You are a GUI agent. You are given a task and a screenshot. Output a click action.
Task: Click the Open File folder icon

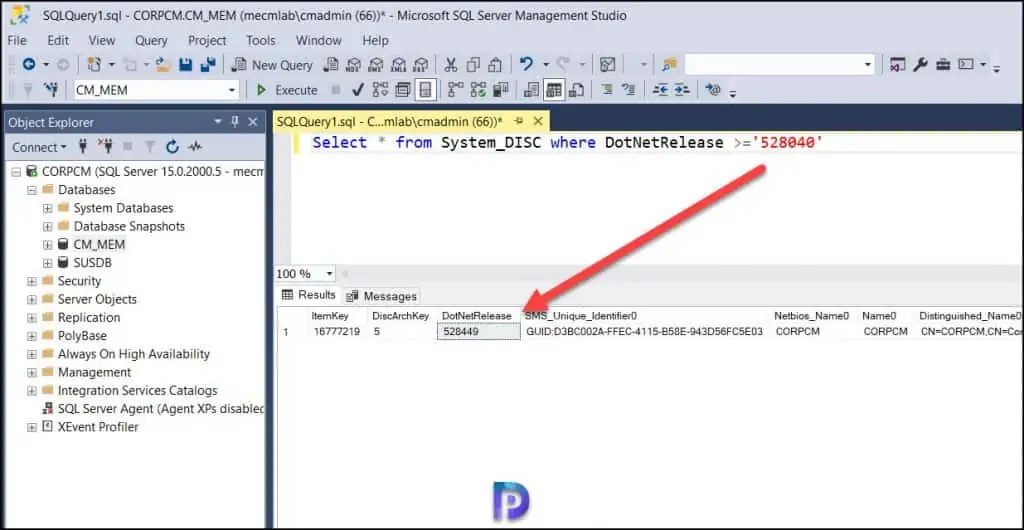[163, 65]
